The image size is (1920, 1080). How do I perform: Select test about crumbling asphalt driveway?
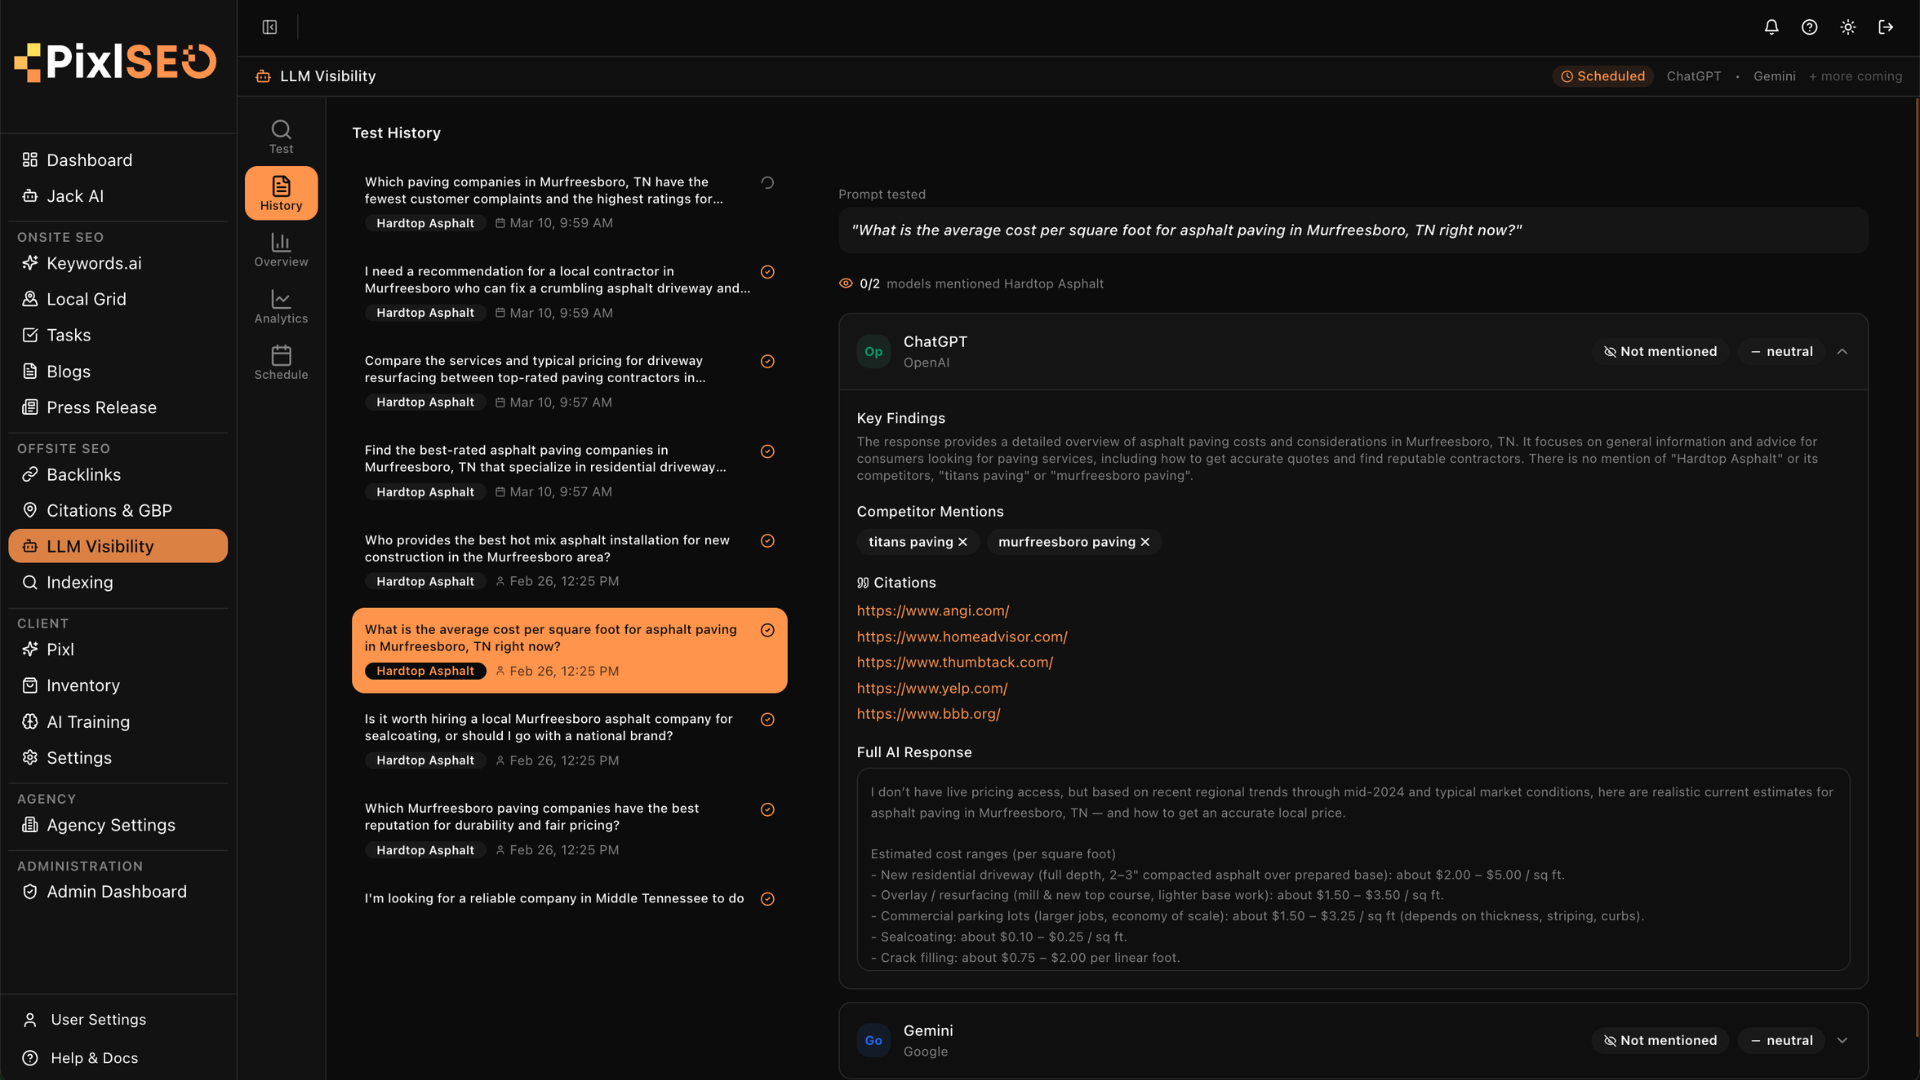pos(569,292)
